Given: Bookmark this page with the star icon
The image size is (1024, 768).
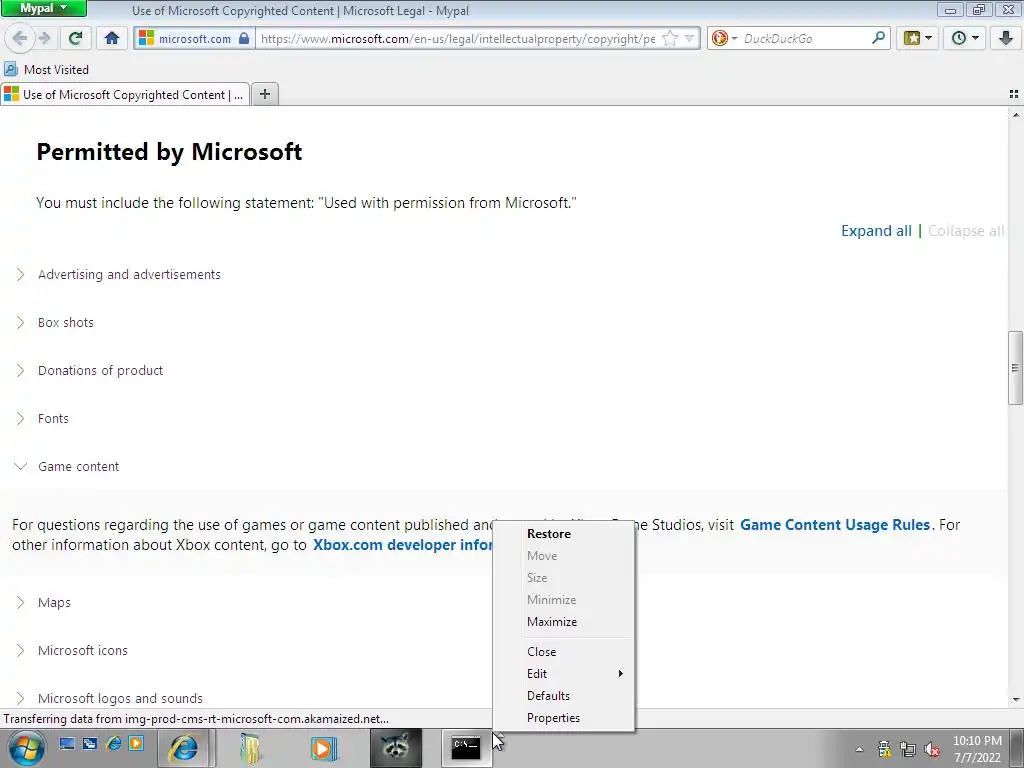Looking at the screenshot, I should (669, 39).
